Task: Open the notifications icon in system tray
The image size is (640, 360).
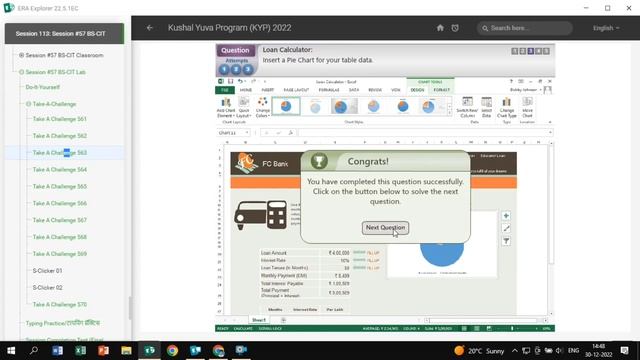Action: (624, 350)
